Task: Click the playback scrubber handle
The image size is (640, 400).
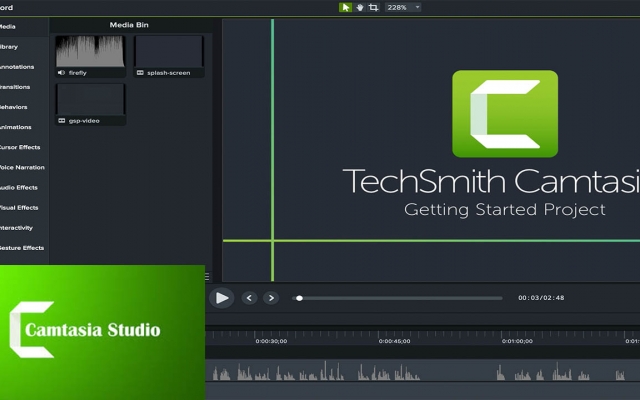Action: pos(300,298)
